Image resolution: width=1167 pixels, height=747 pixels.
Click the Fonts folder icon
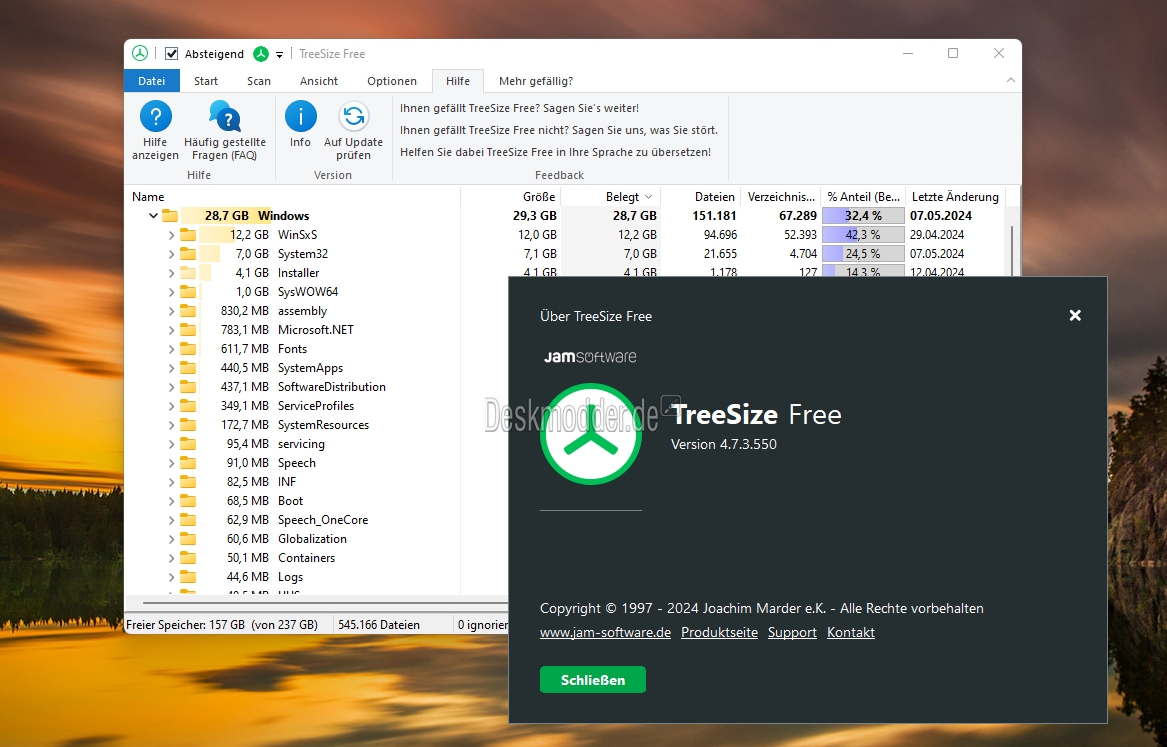188,349
